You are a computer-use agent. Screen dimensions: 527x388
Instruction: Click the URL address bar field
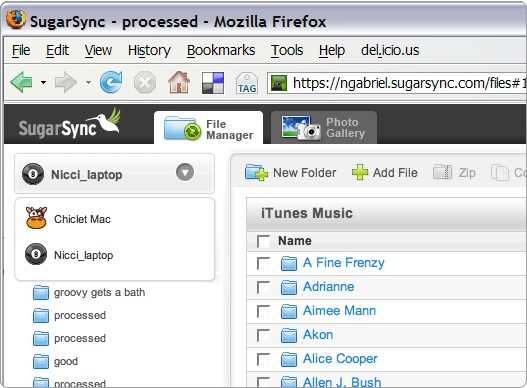pyautogui.click(x=397, y=83)
